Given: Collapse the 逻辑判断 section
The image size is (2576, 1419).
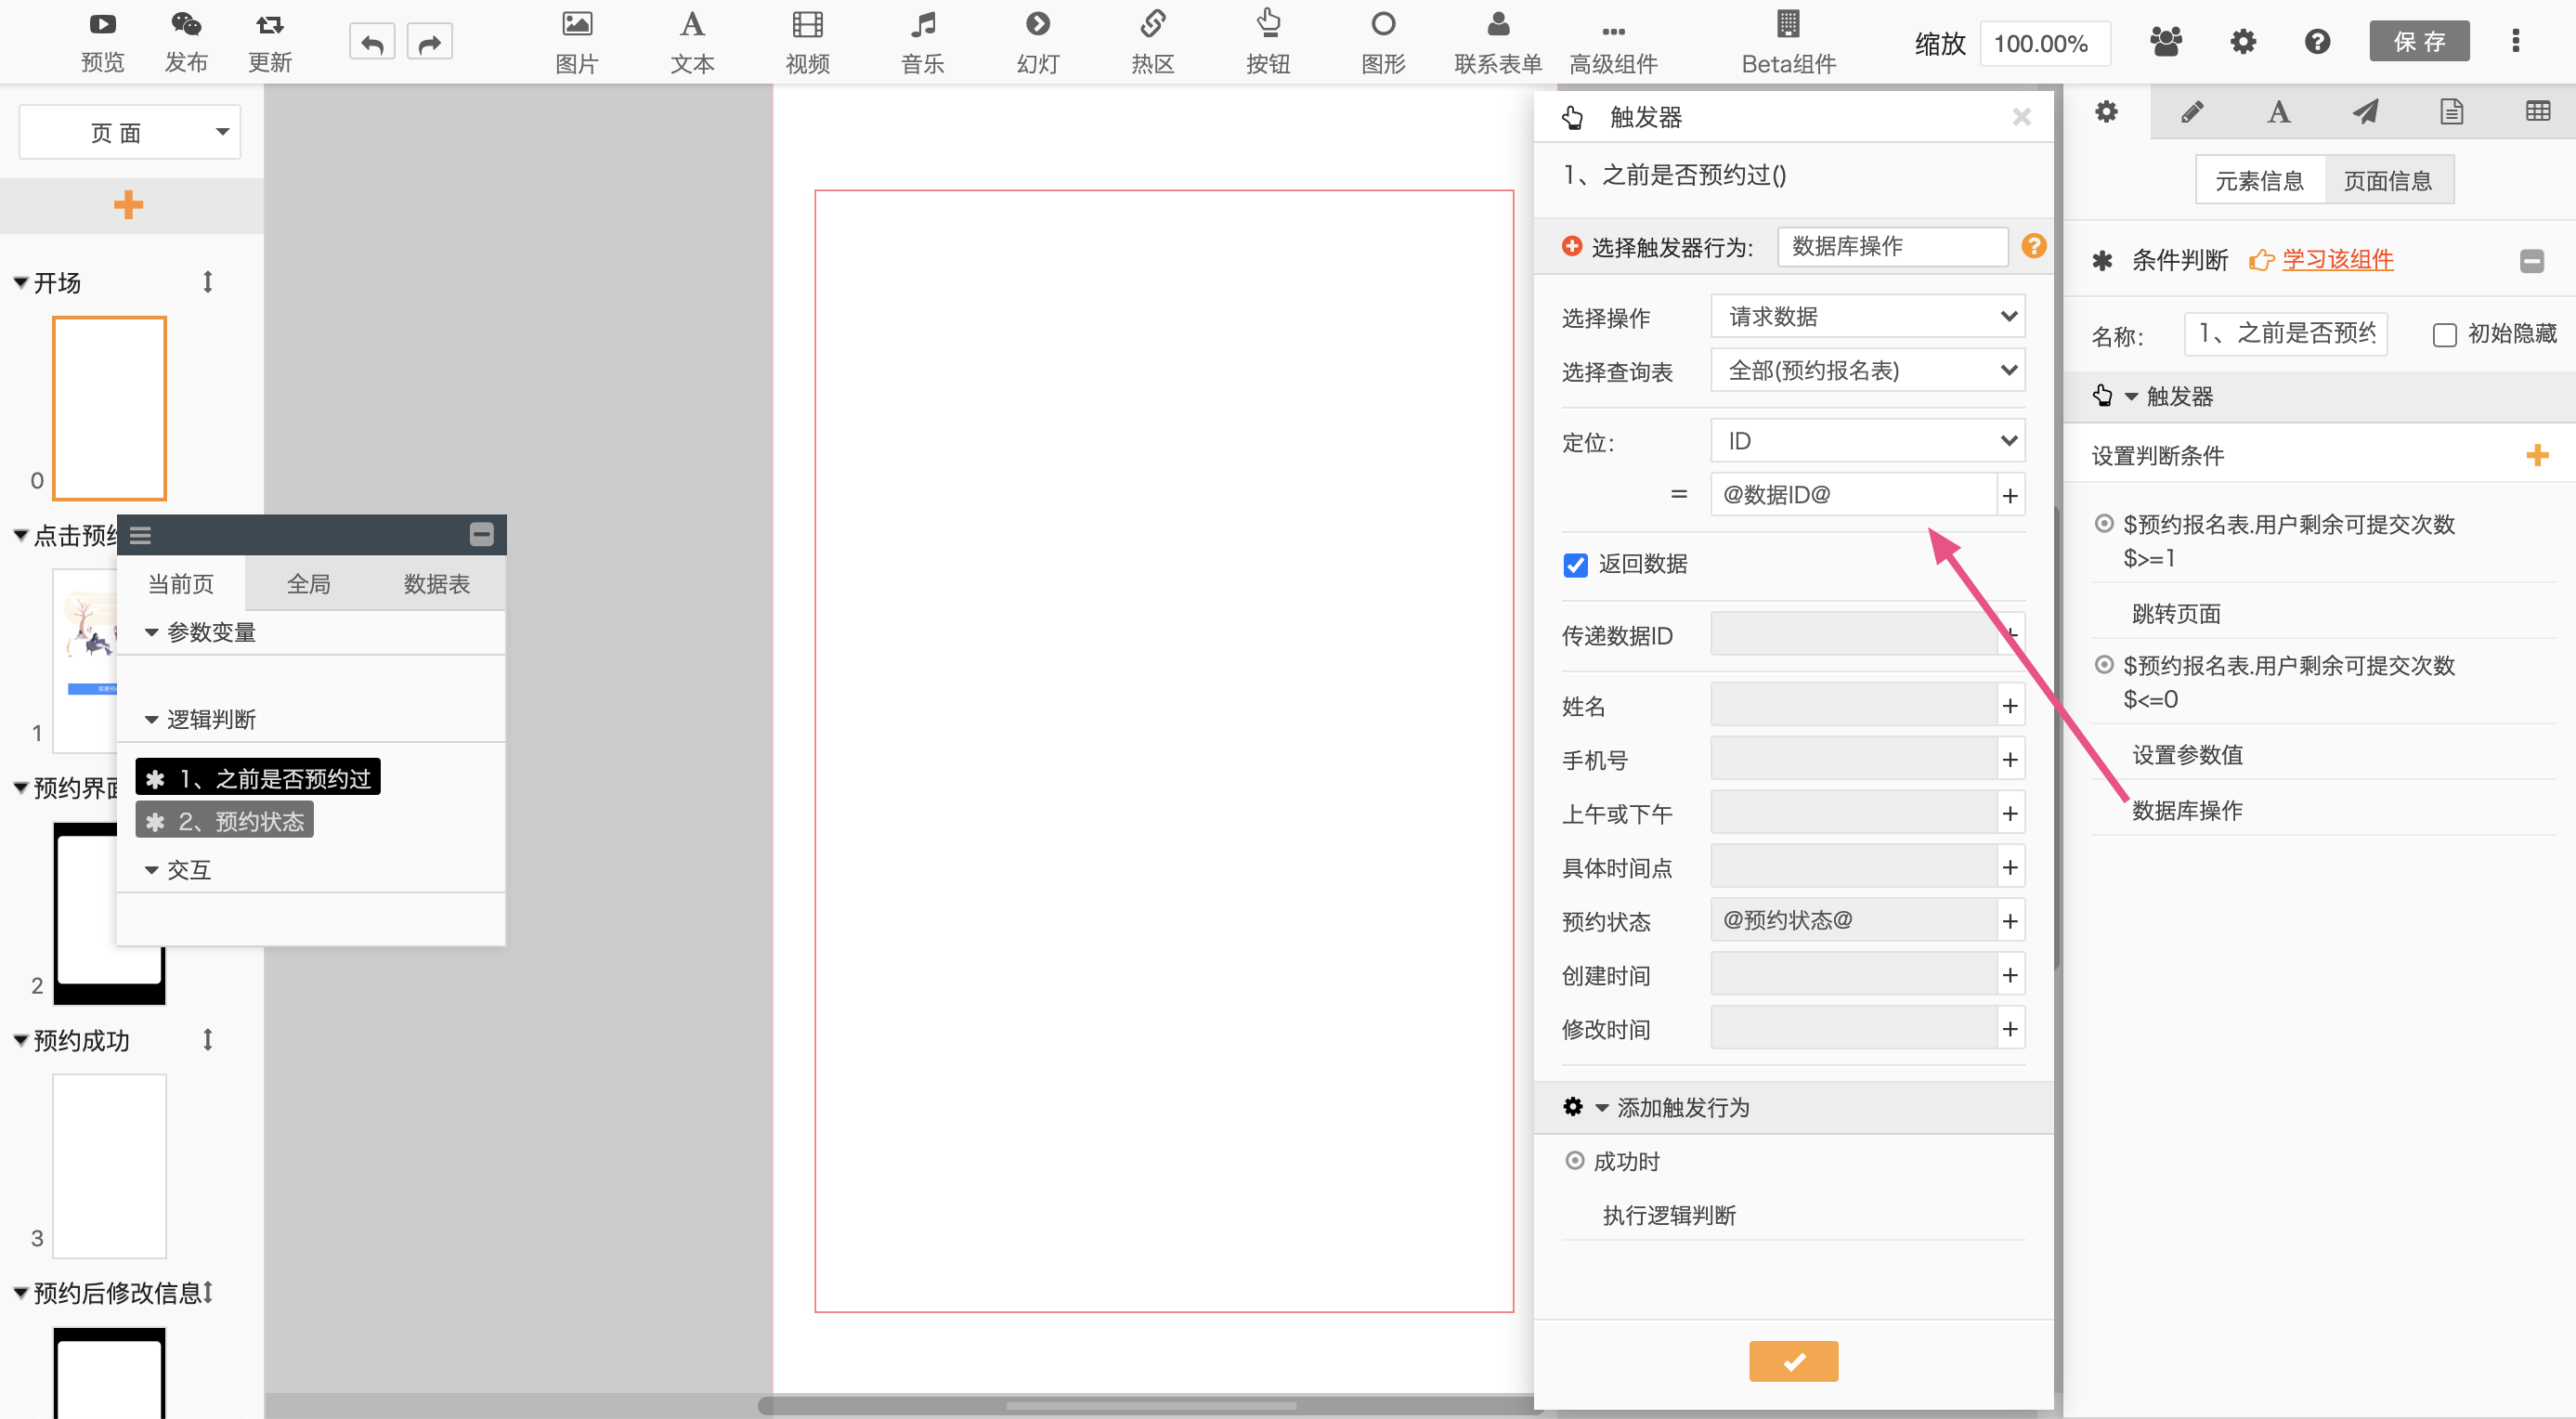Looking at the screenshot, I should point(152,719).
